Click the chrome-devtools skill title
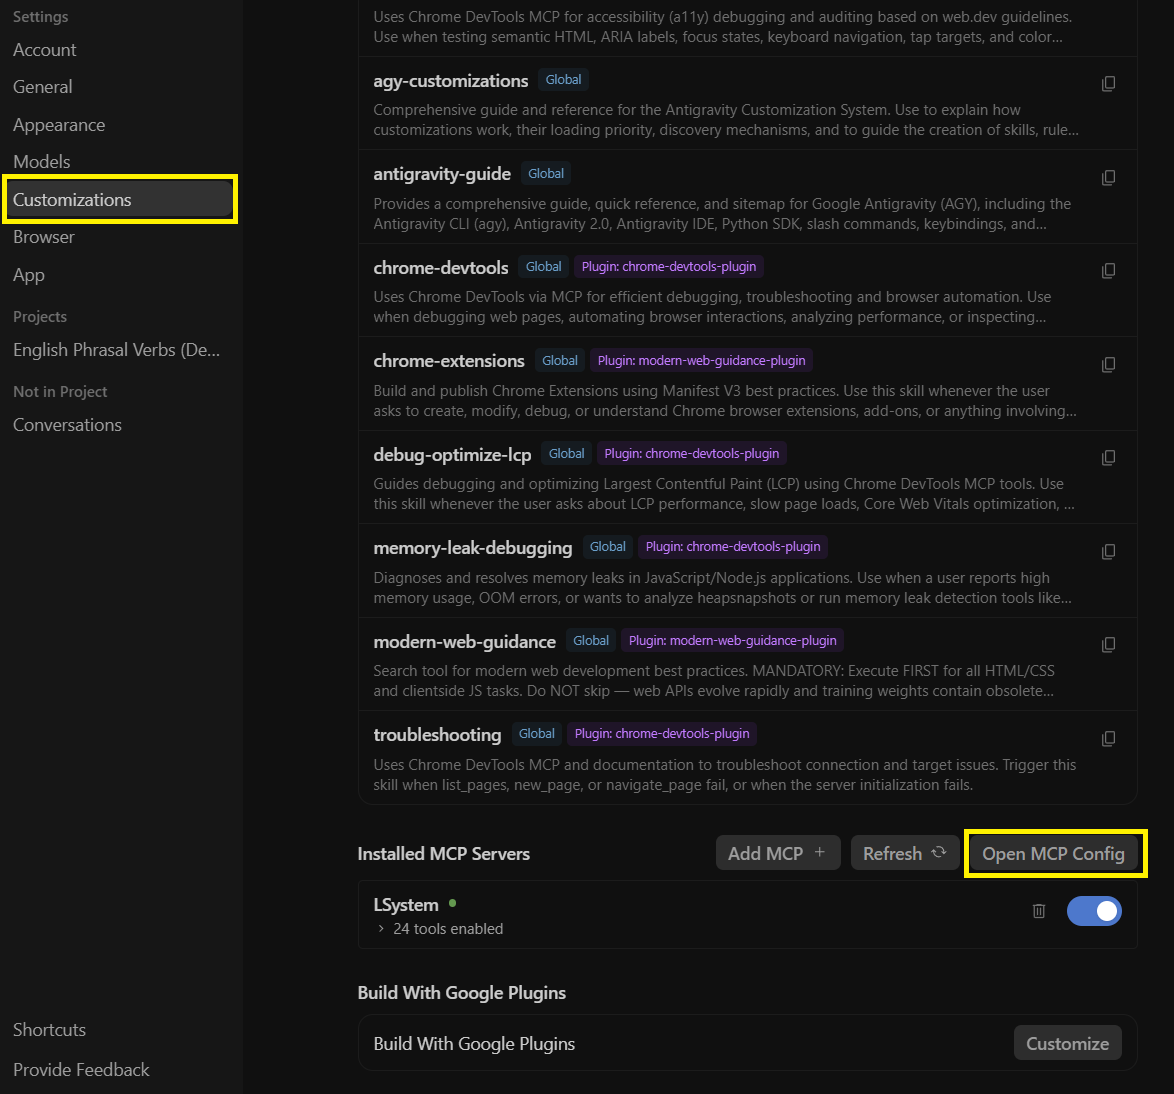This screenshot has height=1094, width=1174. click(x=441, y=267)
